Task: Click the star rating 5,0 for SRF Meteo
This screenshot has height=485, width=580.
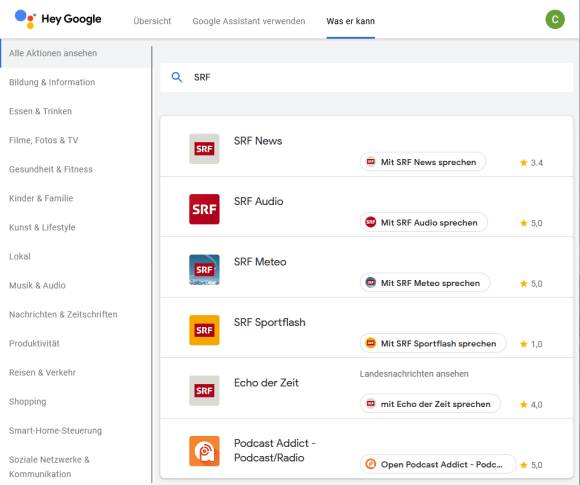Action: 532,283
